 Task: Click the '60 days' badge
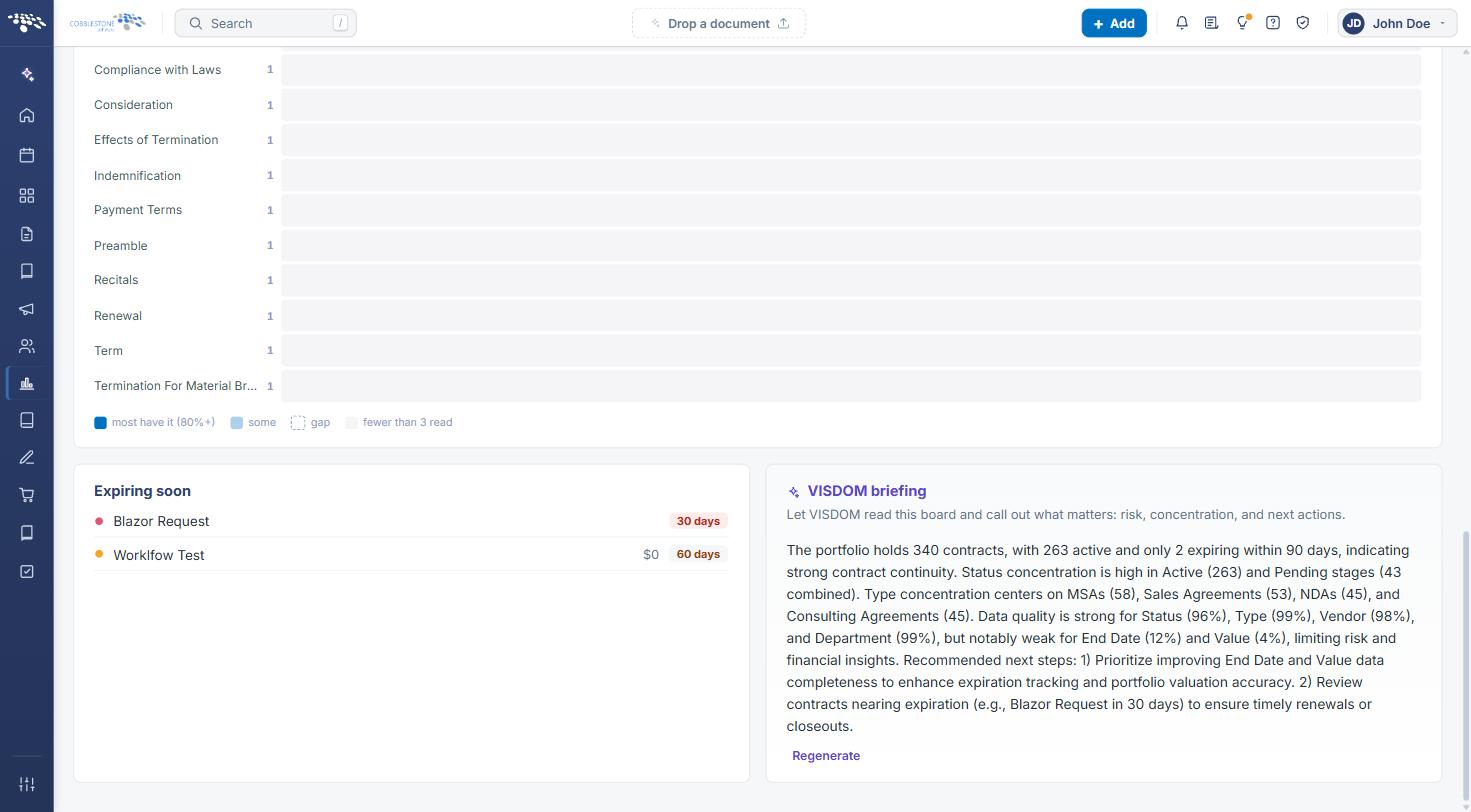click(698, 554)
